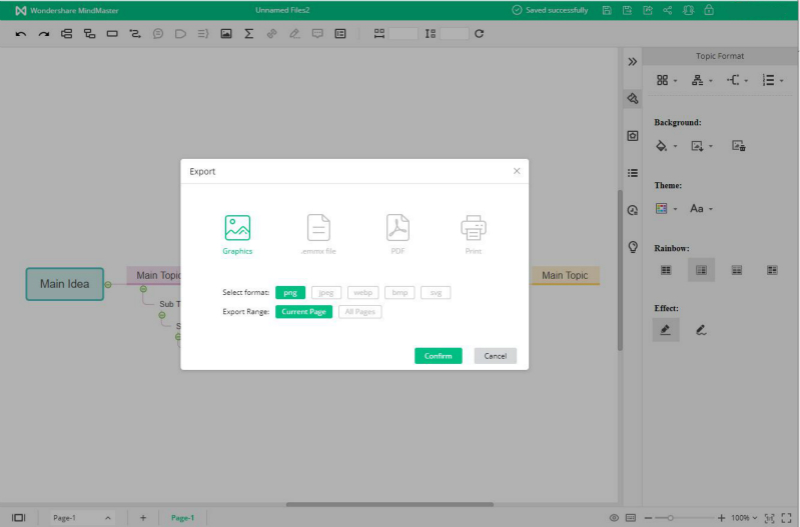Open the 100% zoom level dropdown
800x527 pixels.
(744, 518)
